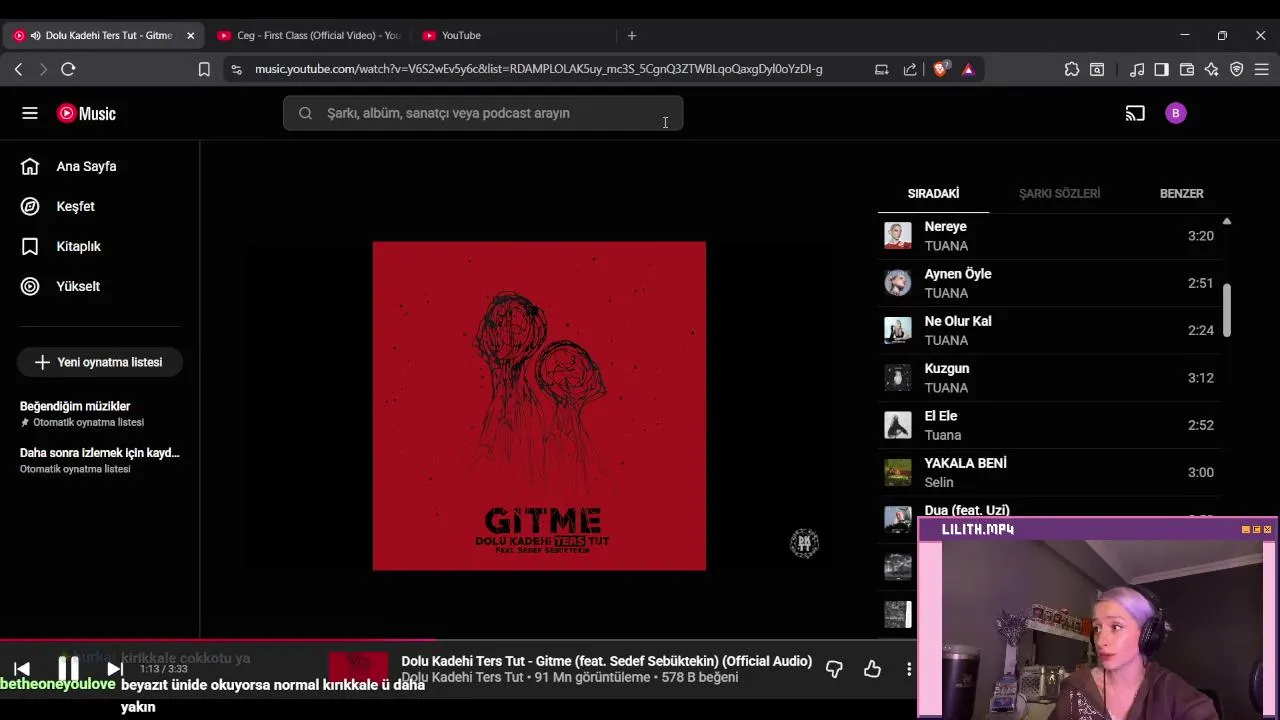1280x720 pixels.
Task: Click the share page icon in address bar
Action: [910, 69]
